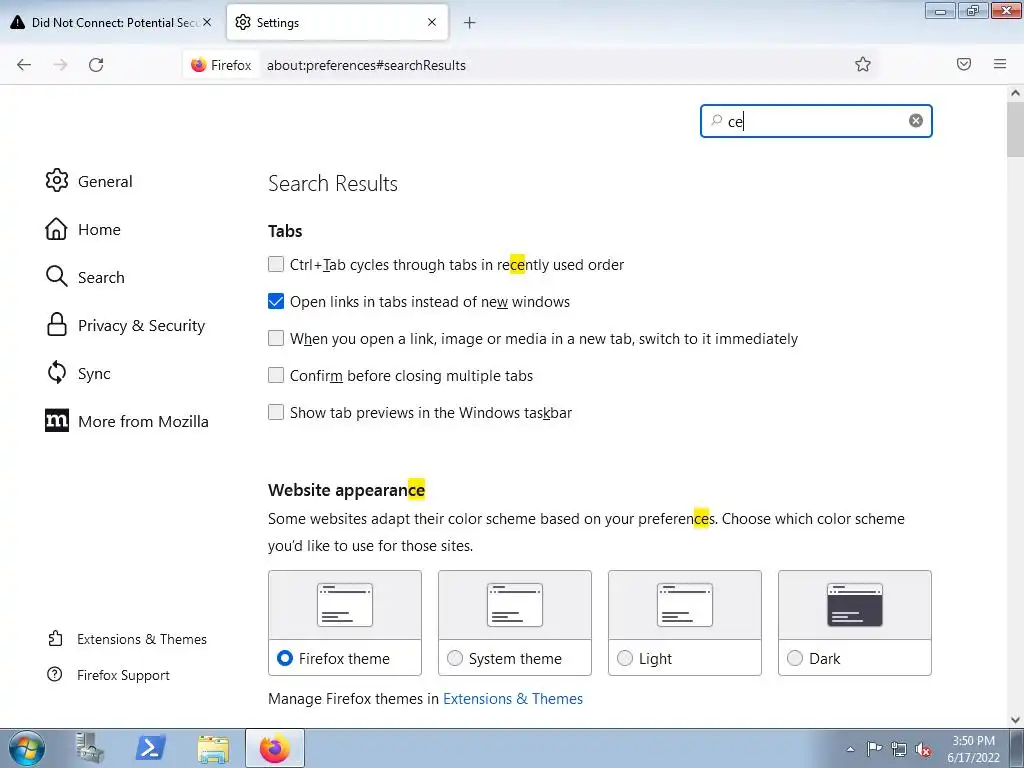This screenshot has height=768, width=1024.
Task: Open the Sync settings category
Action: 78,373
